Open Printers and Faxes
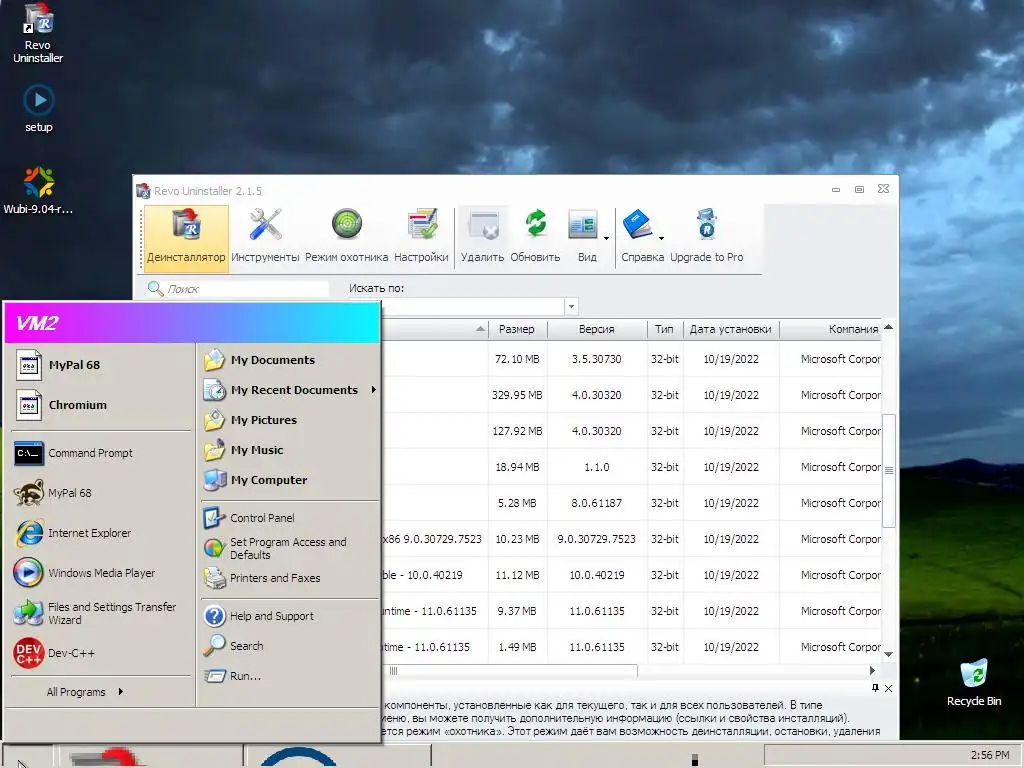This screenshot has height=768, width=1024. tap(289, 578)
